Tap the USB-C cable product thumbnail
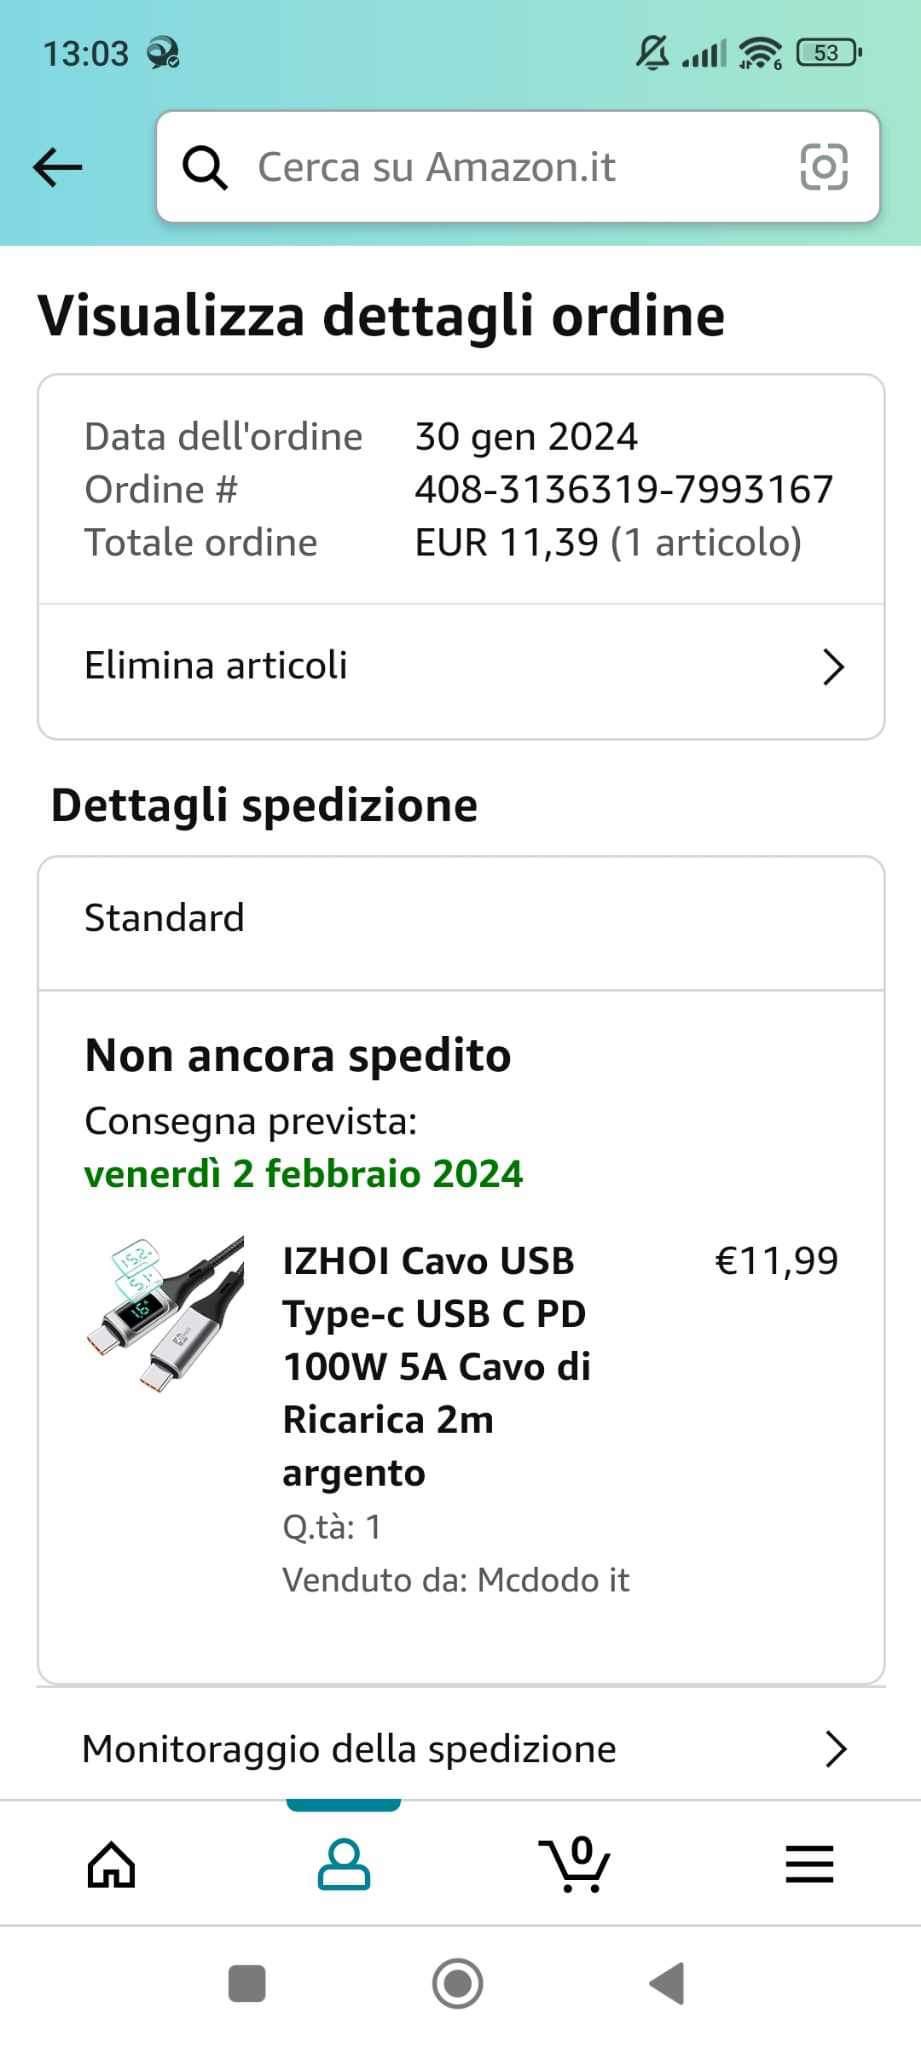This screenshot has width=921, height=2048. tap(165, 1314)
